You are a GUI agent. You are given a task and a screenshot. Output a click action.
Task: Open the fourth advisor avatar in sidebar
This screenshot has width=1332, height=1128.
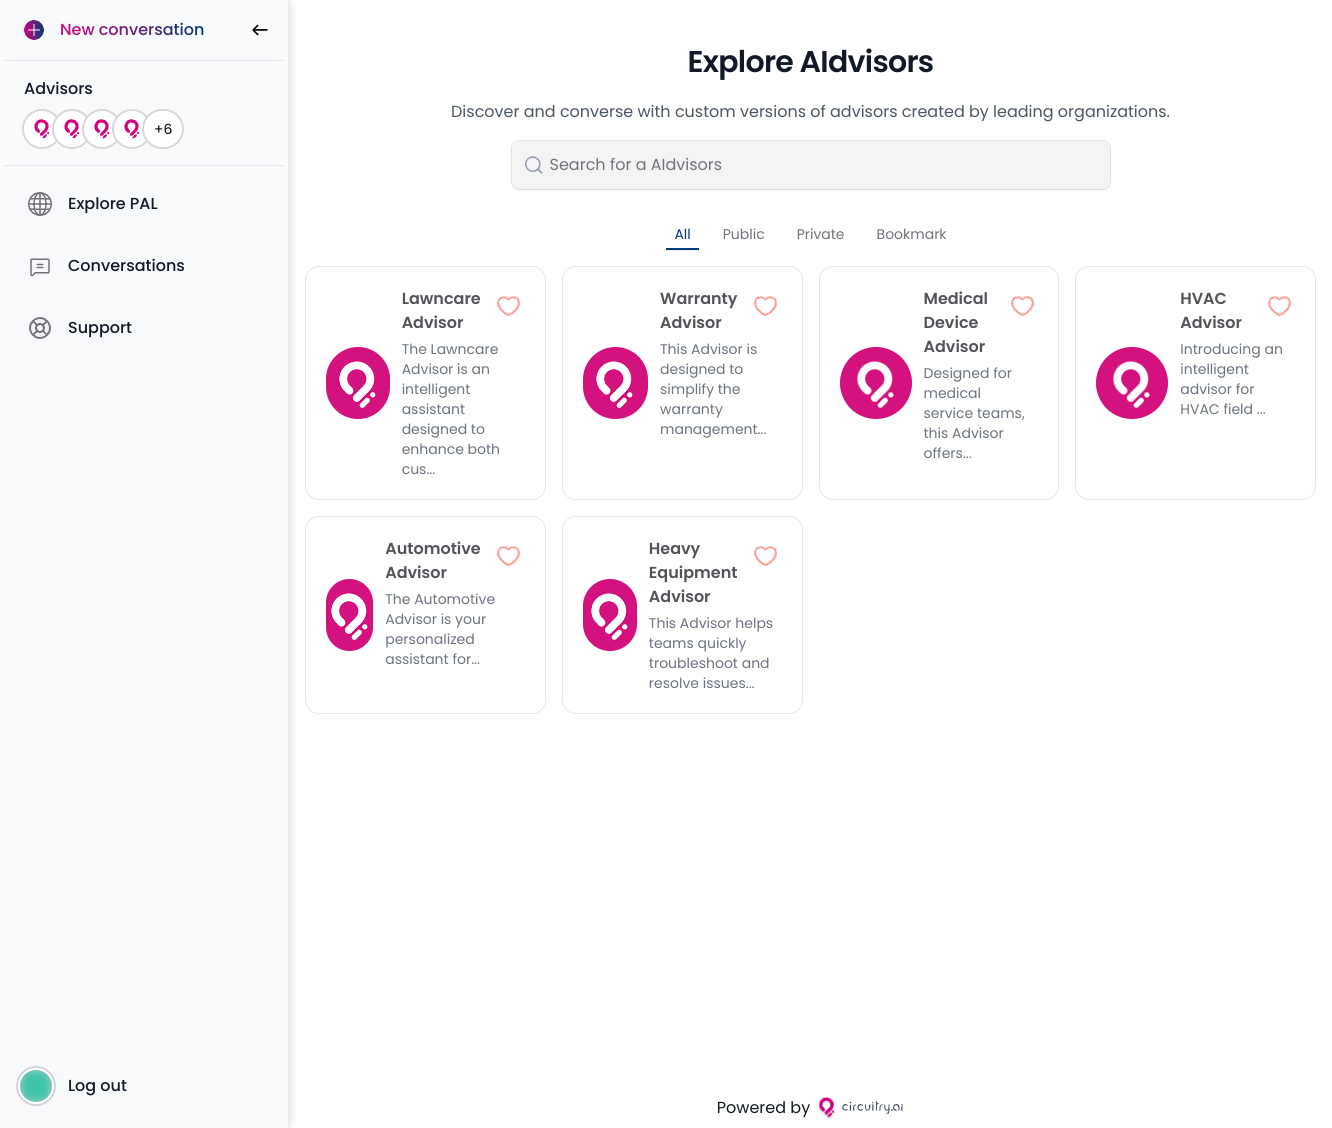(x=132, y=129)
